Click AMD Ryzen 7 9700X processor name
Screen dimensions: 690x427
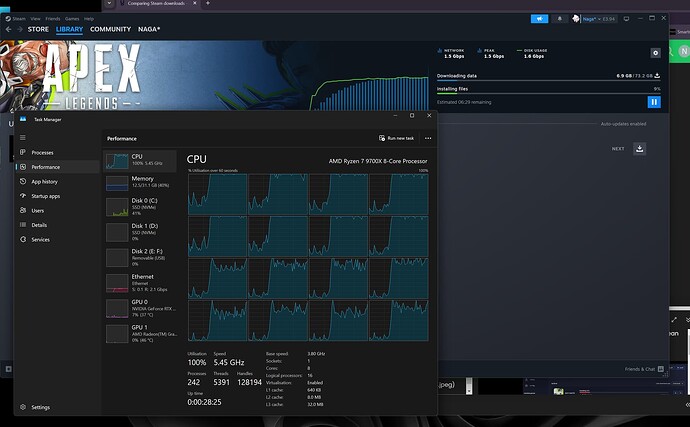pyautogui.click(x=378, y=161)
